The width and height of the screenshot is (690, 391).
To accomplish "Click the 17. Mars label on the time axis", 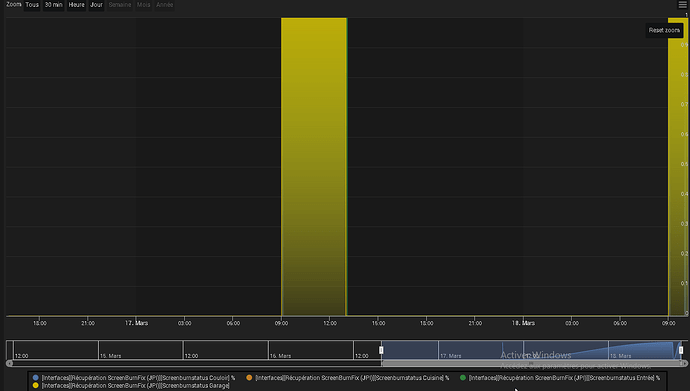I will tap(136, 323).
